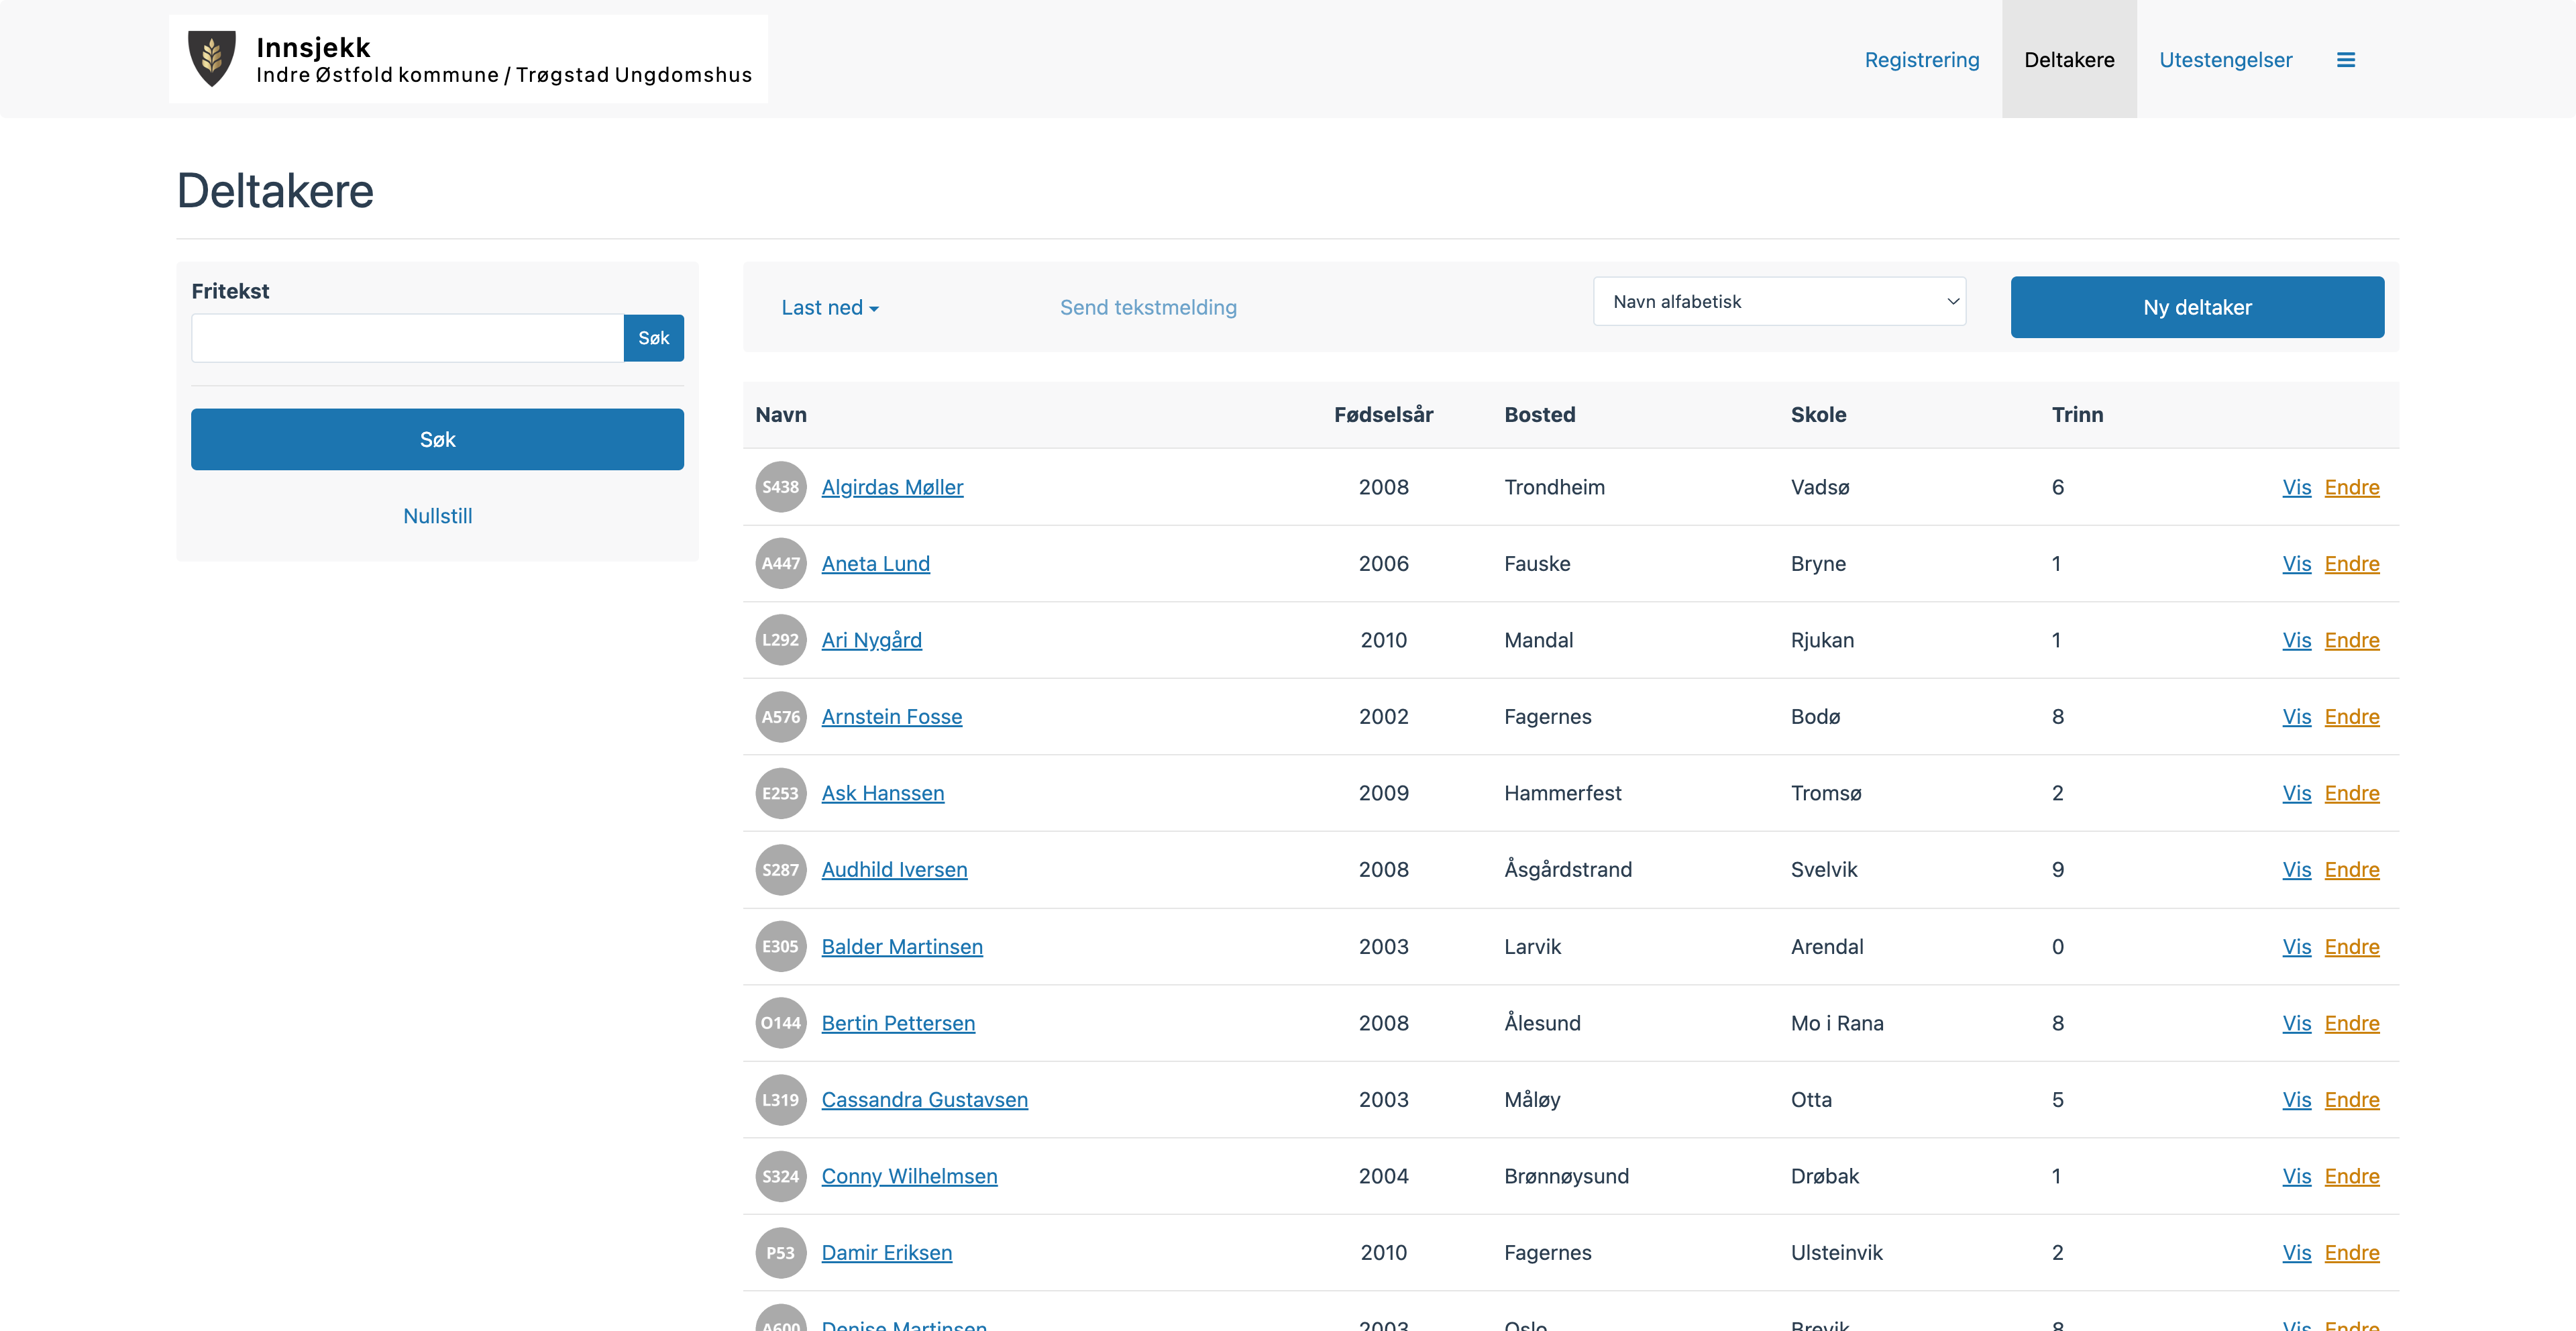This screenshot has height=1331, width=2576.
Task: Expand the Last ned dropdown
Action: [x=829, y=308]
